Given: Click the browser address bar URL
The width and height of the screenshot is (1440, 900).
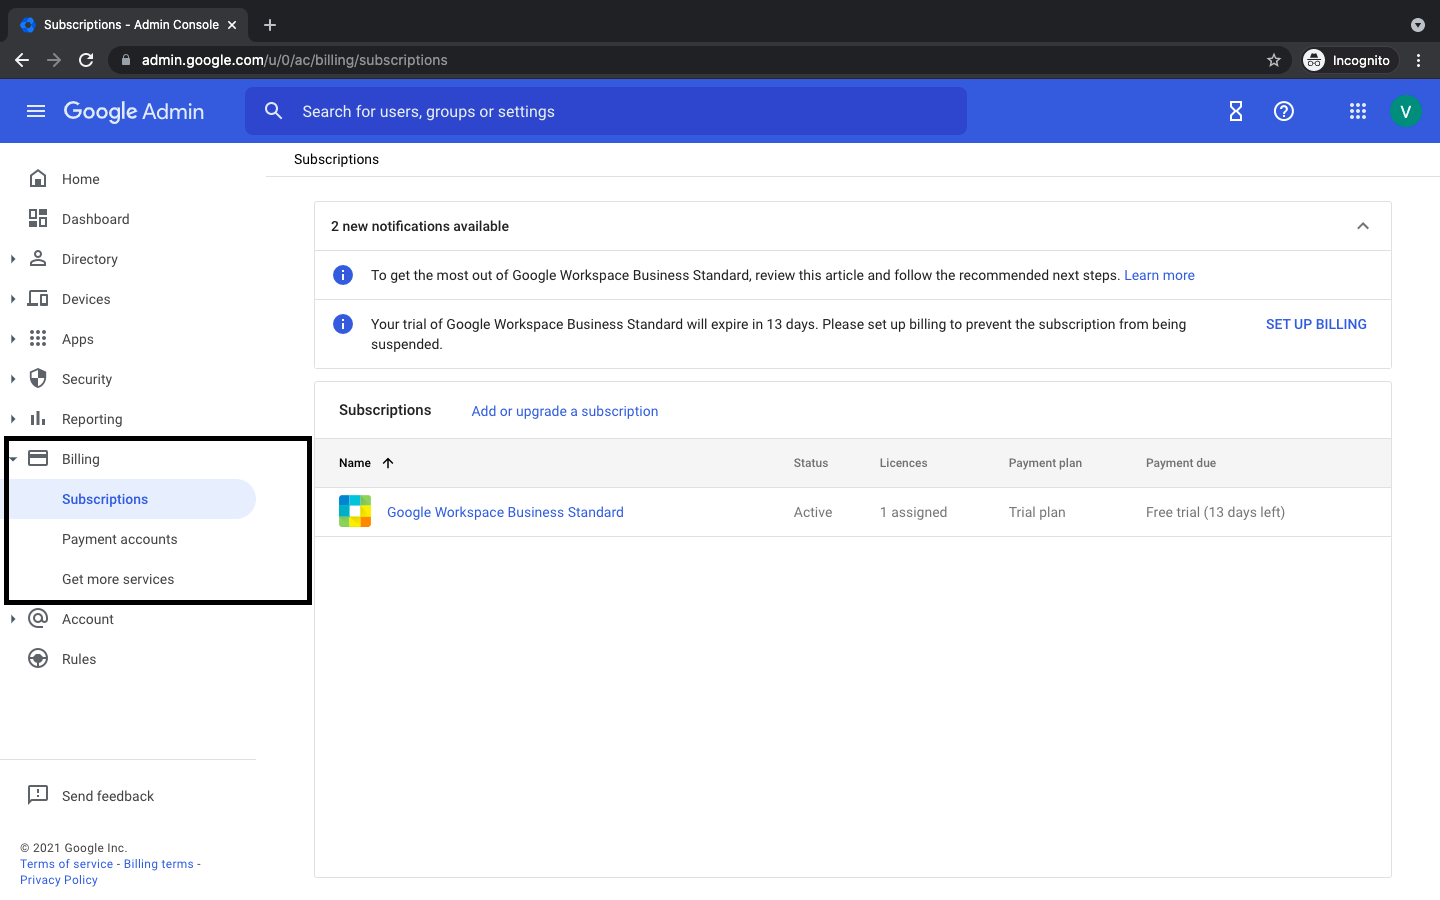Looking at the screenshot, I should (x=295, y=60).
